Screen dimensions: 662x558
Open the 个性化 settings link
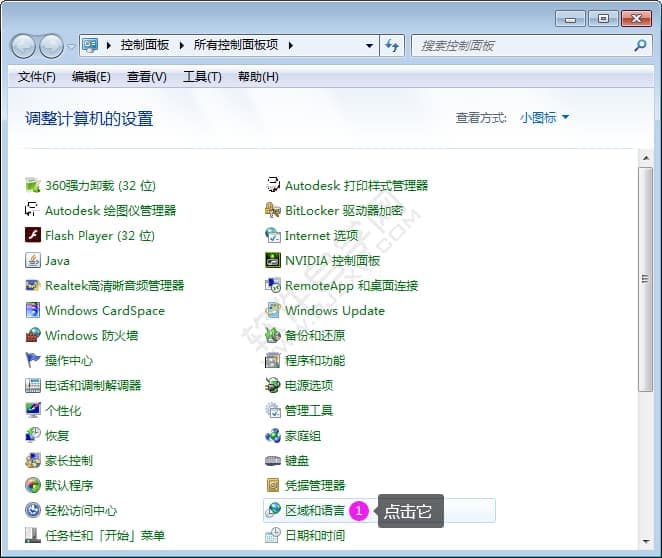point(63,410)
